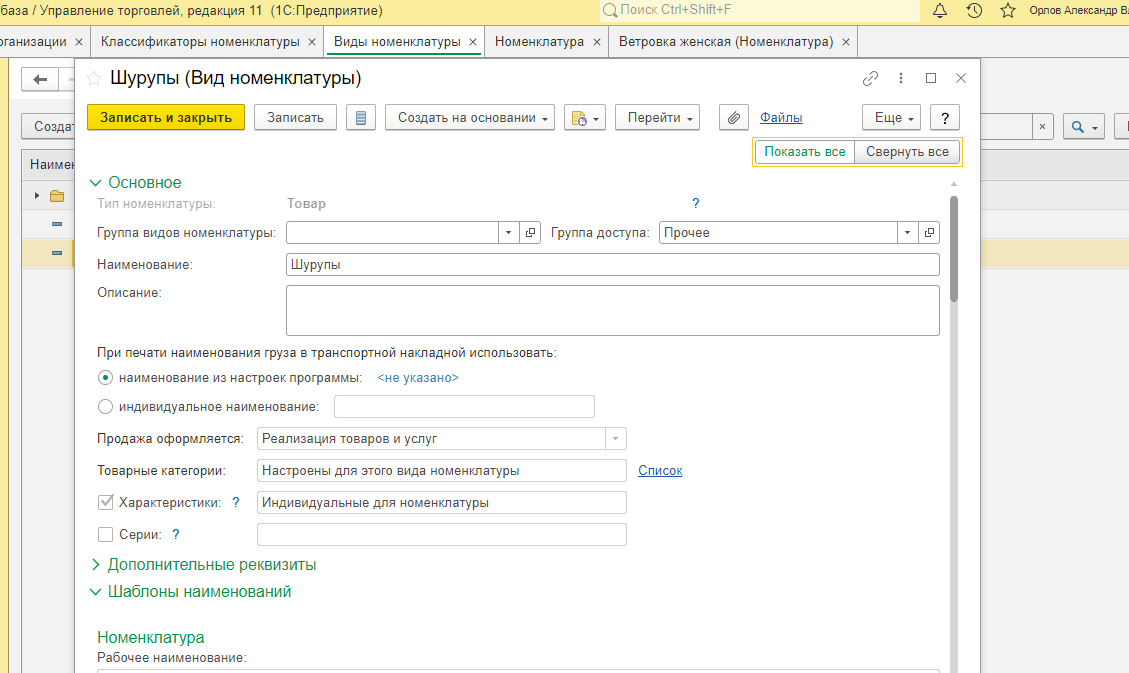The image size is (1129, 673).
Task: Show help hint near Тип номенклатуры
Action: pos(696,204)
